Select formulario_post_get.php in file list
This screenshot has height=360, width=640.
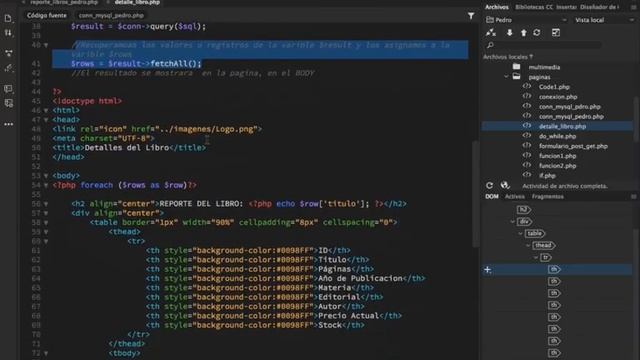[573, 146]
